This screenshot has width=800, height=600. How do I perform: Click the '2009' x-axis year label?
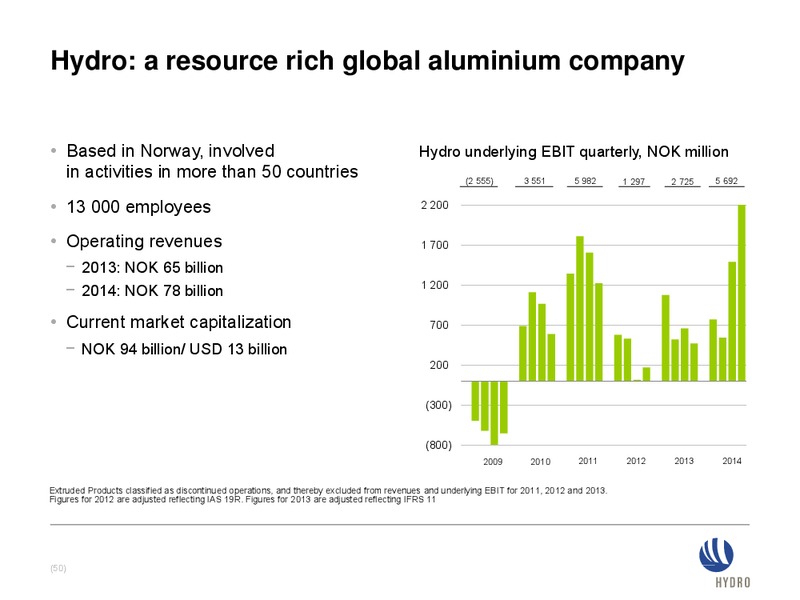(x=492, y=461)
